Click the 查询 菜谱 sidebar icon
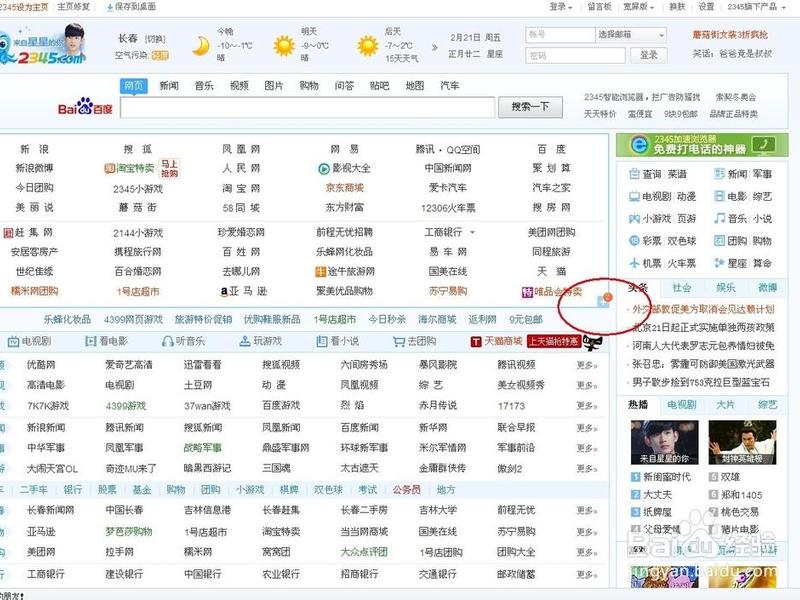Image resolution: width=800 pixels, height=600 pixels. [x=634, y=174]
